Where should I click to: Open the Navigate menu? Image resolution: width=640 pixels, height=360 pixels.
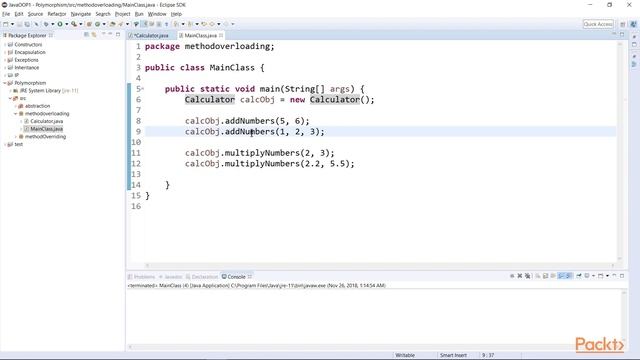[x=81, y=14]
